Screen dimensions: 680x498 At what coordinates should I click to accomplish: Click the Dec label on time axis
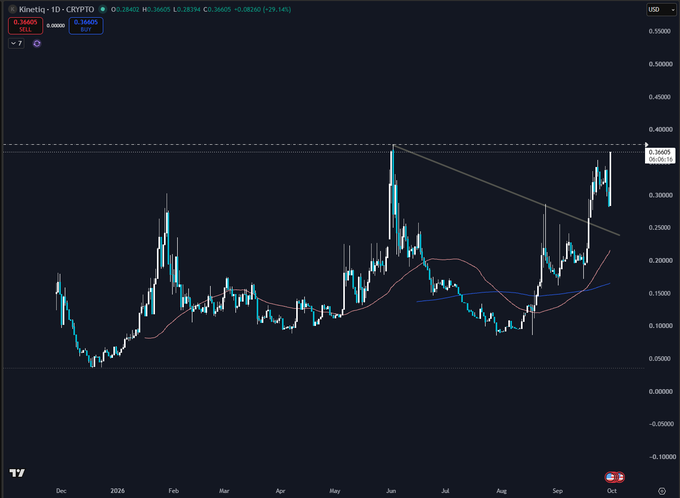[61, 491]
